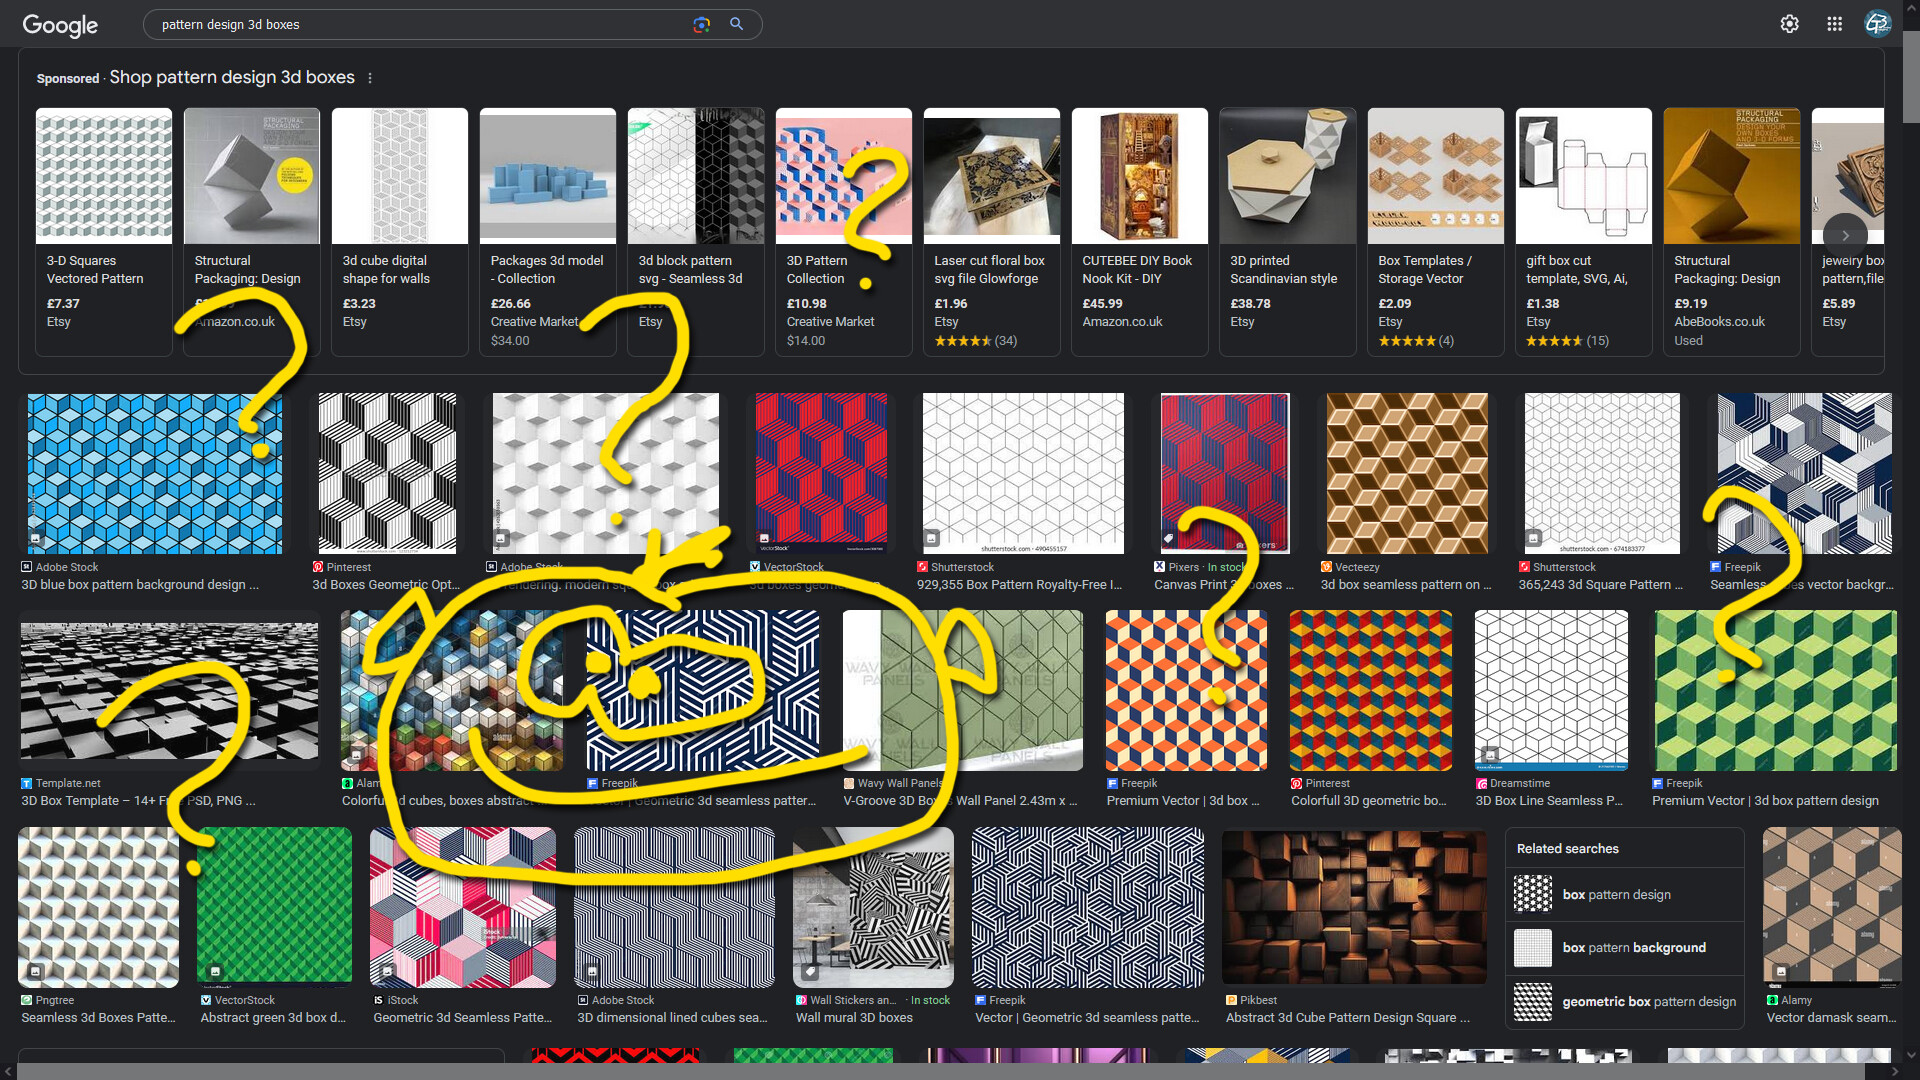Click the Pinterest favicon under 3d Boxes Geometric result
This screenshot has height=1080, width=1920.
point(318,567)
